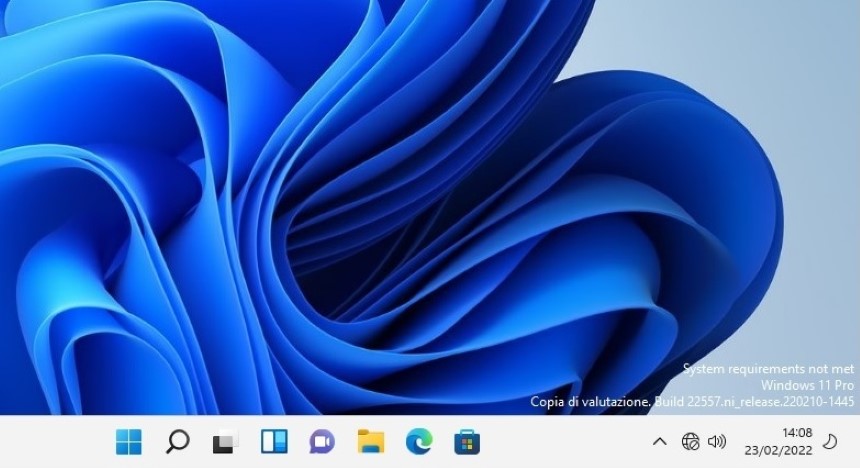860x468 pixels.
Task: Open Microsoft Store from taskbar
Action: 467,442
